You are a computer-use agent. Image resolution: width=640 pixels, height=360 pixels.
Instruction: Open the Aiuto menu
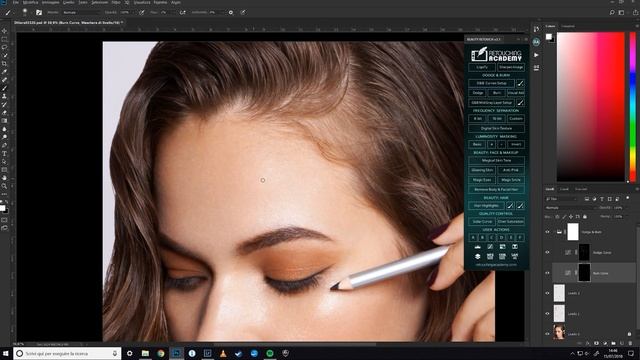pos(176,2)
